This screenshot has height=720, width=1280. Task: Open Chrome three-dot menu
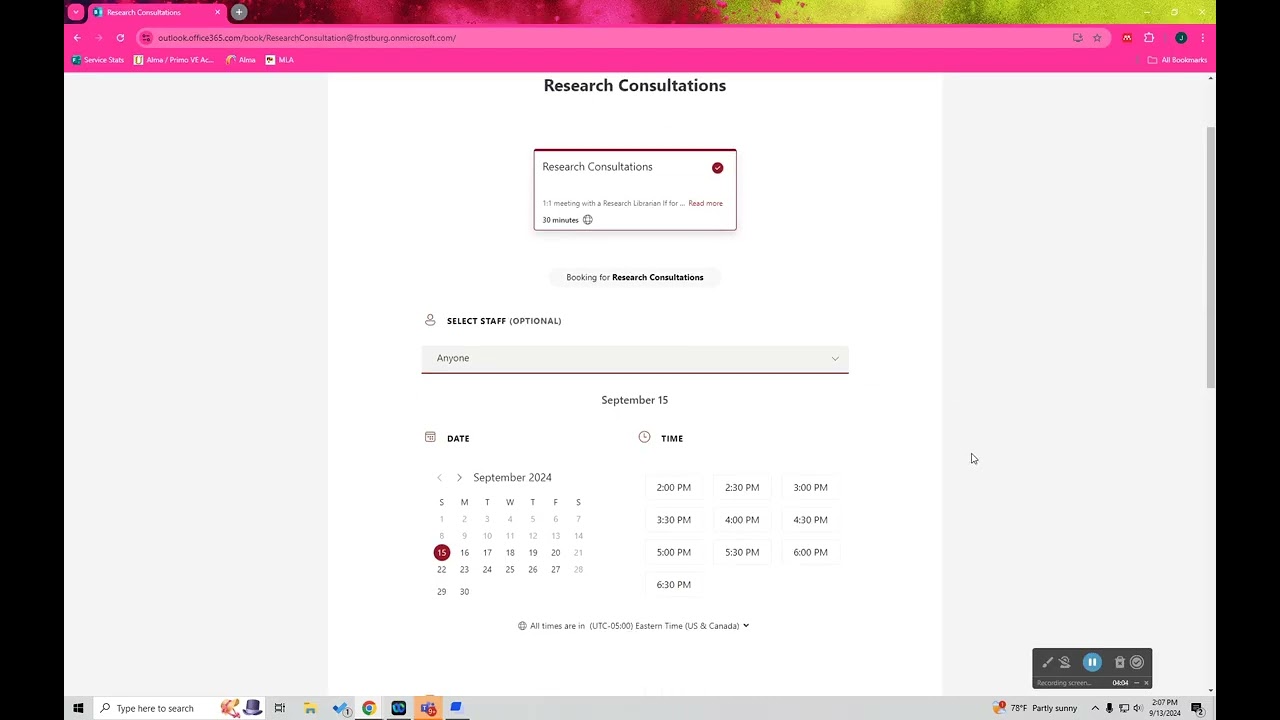pyautogui.click(x=1202, y=38)
